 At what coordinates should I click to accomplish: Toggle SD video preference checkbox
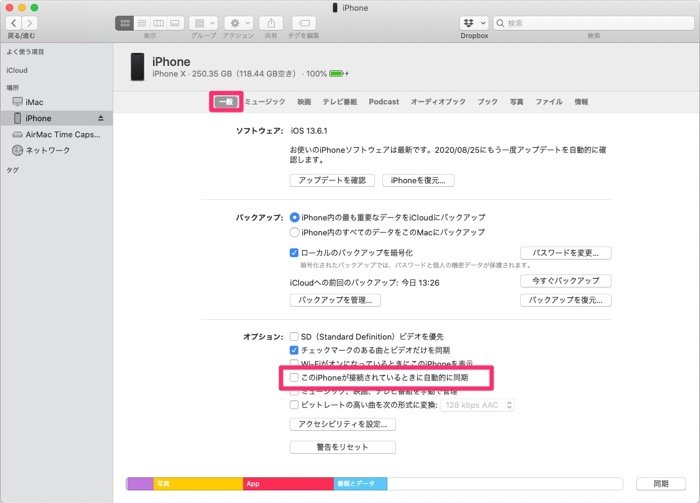click(x=294, y=336)
